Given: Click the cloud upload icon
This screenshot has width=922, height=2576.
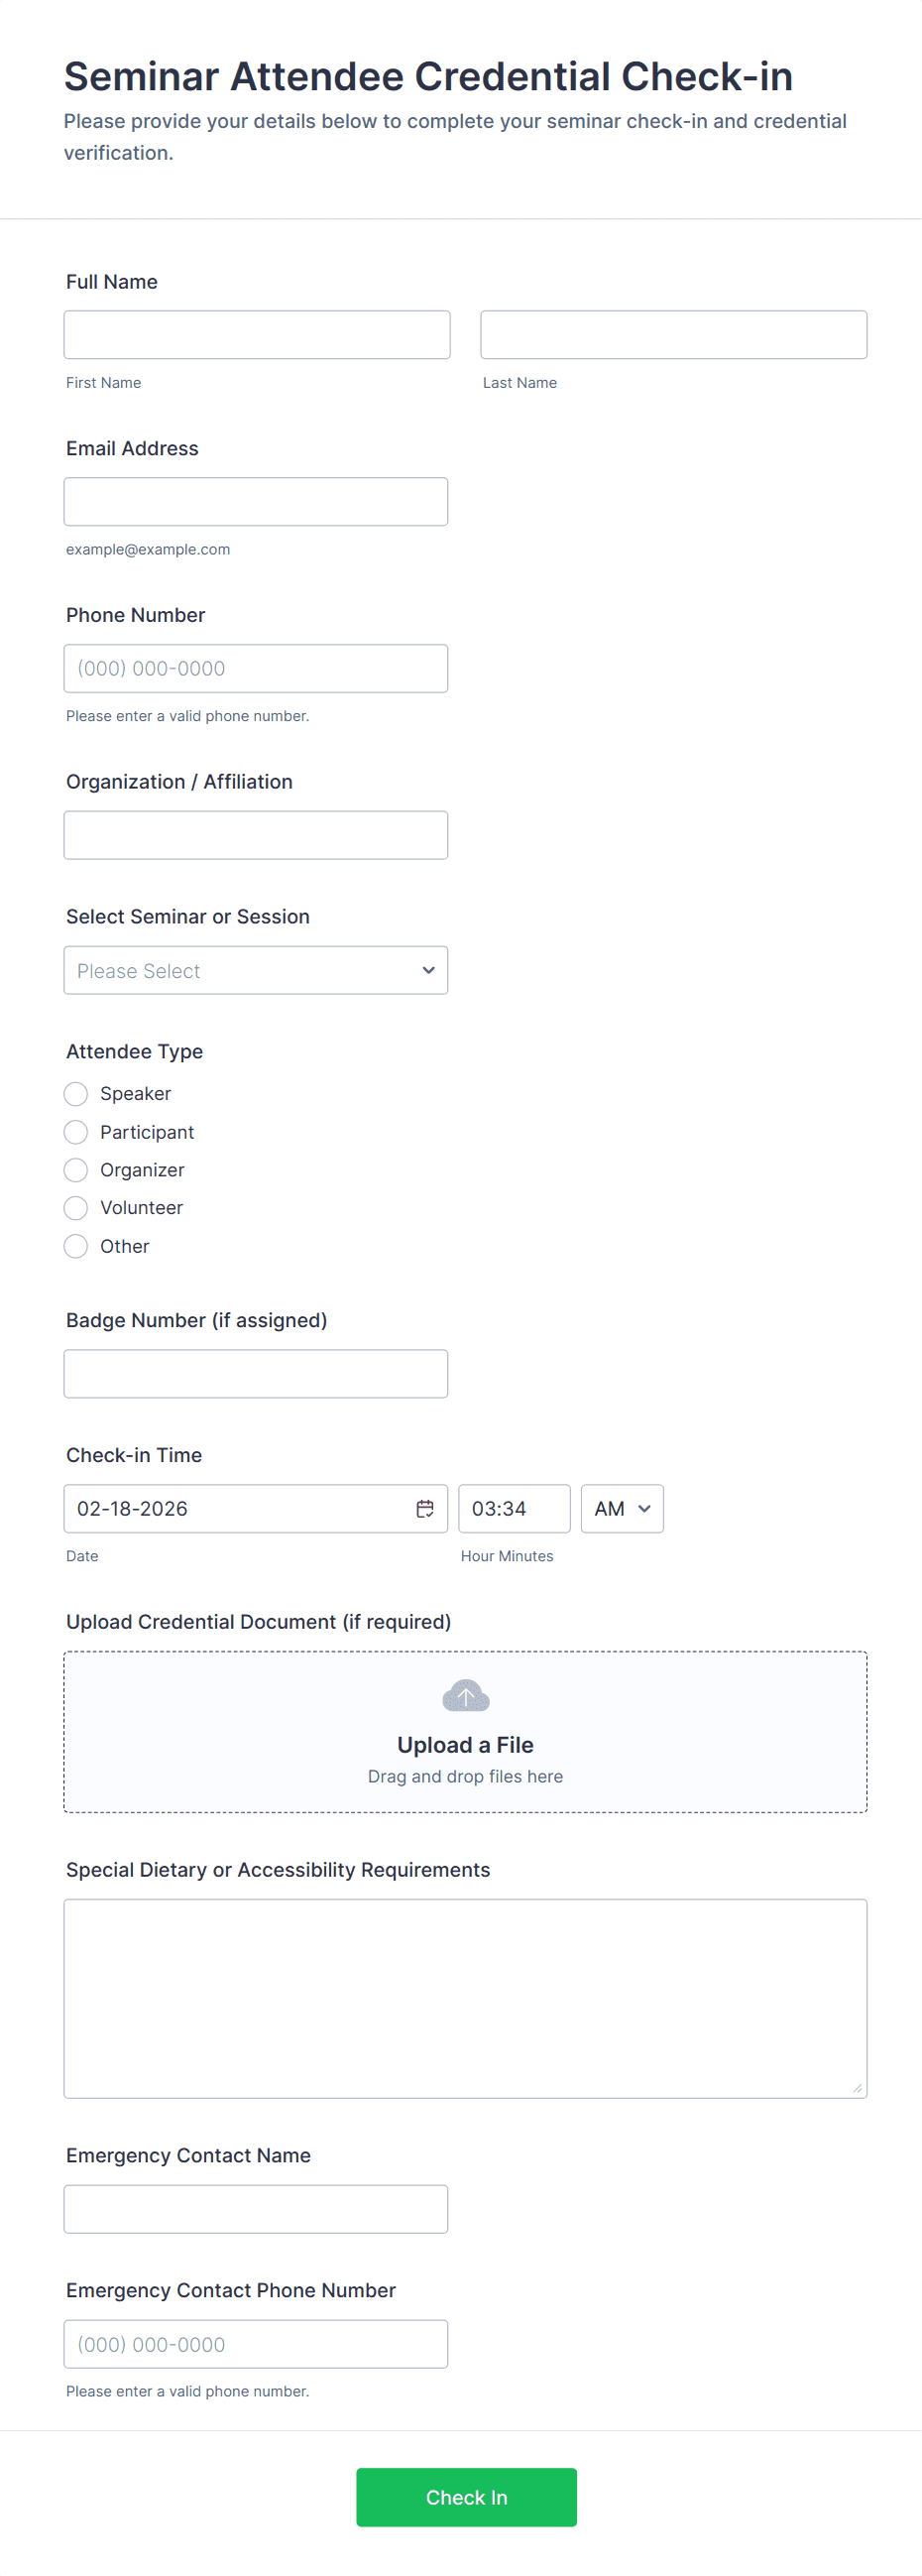Looking at the screenshot, I should point(465,1695).
